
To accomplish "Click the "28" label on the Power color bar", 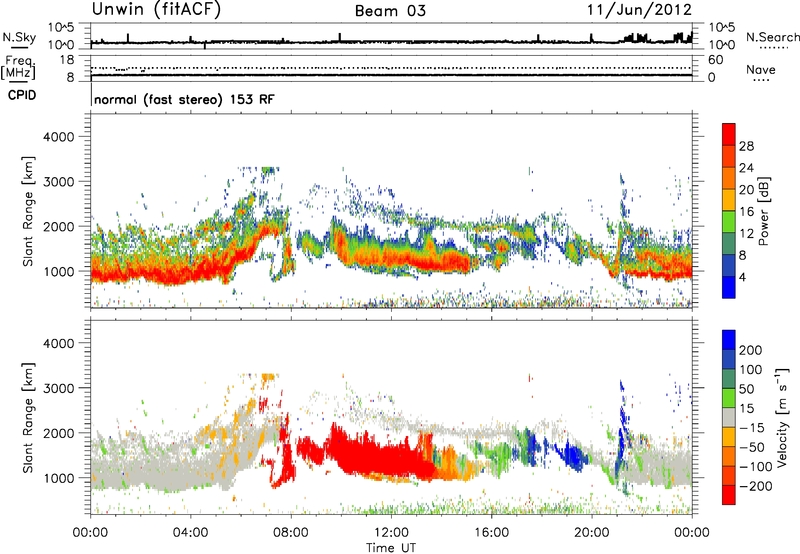I will (x=746, y=146).
